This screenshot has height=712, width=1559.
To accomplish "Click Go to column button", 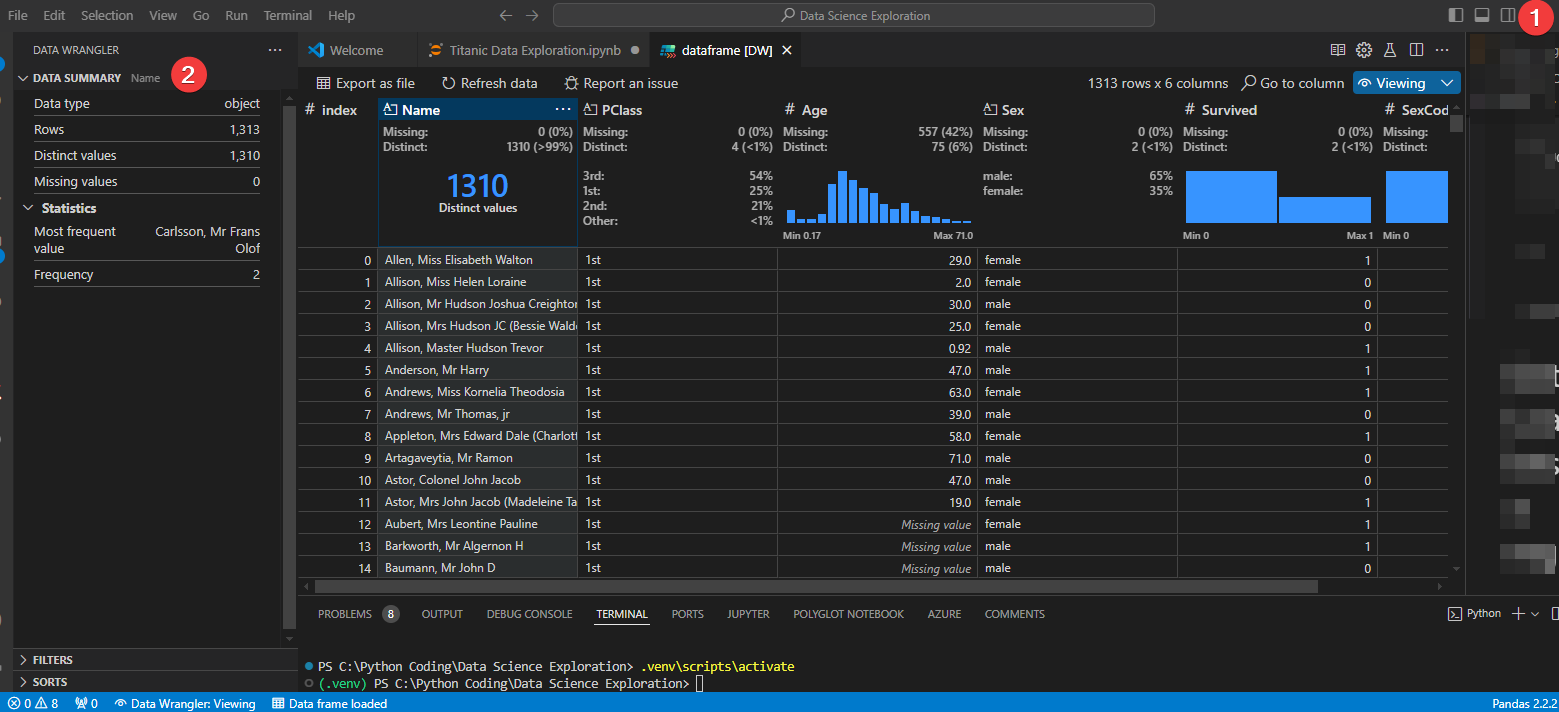I will 1293,83.
